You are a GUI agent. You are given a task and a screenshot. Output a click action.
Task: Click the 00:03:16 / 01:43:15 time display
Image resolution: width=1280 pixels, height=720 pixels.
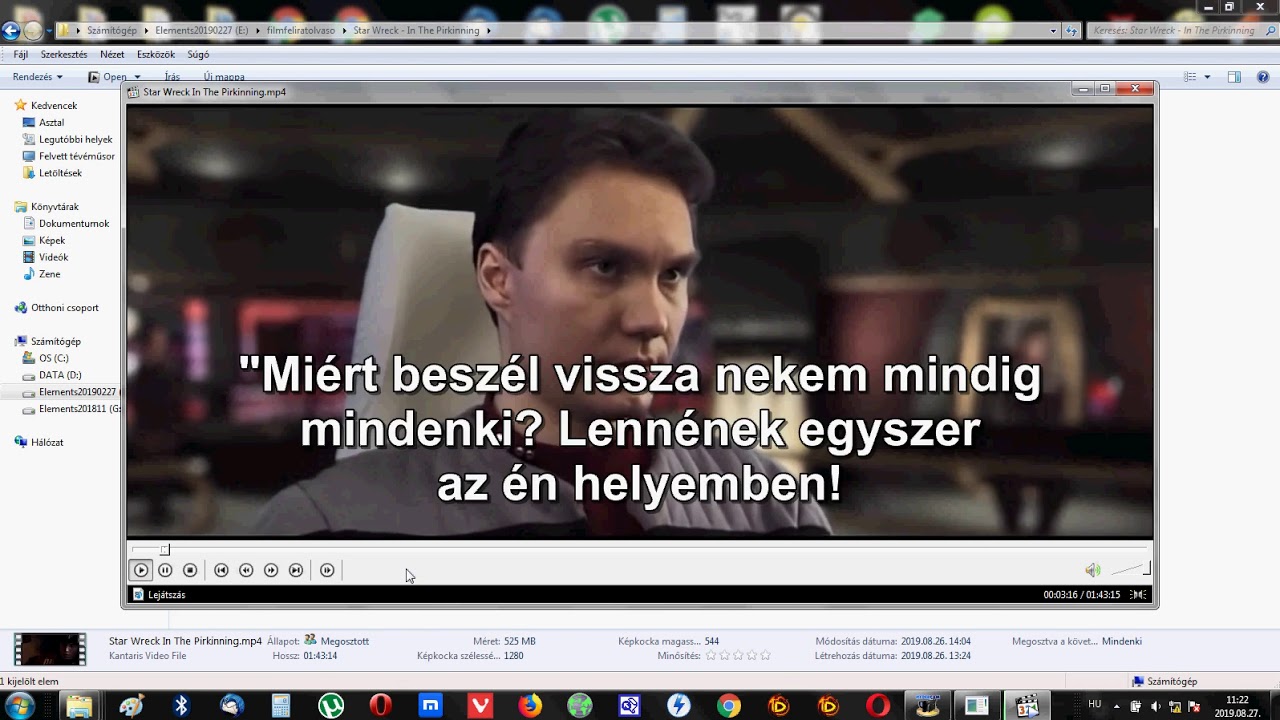tap(1082, 594)
